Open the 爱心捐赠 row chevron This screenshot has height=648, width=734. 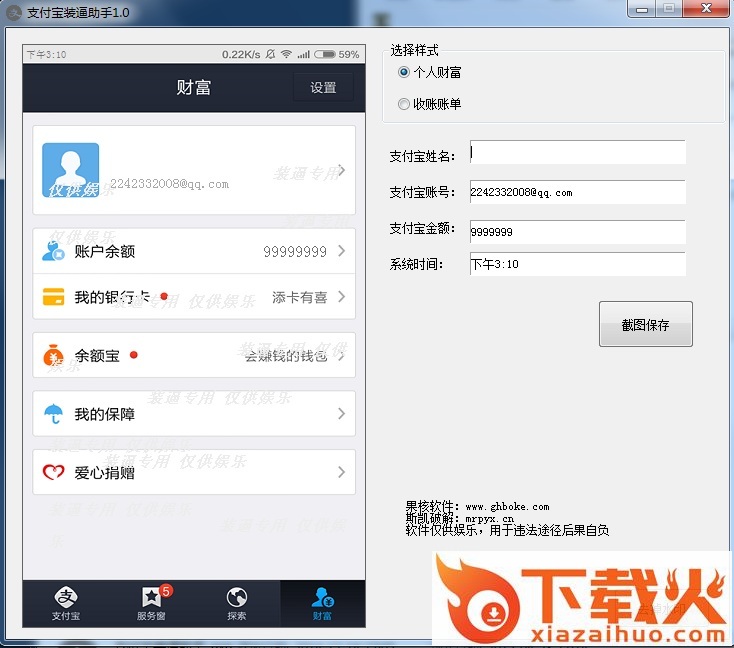pos(342,472)
